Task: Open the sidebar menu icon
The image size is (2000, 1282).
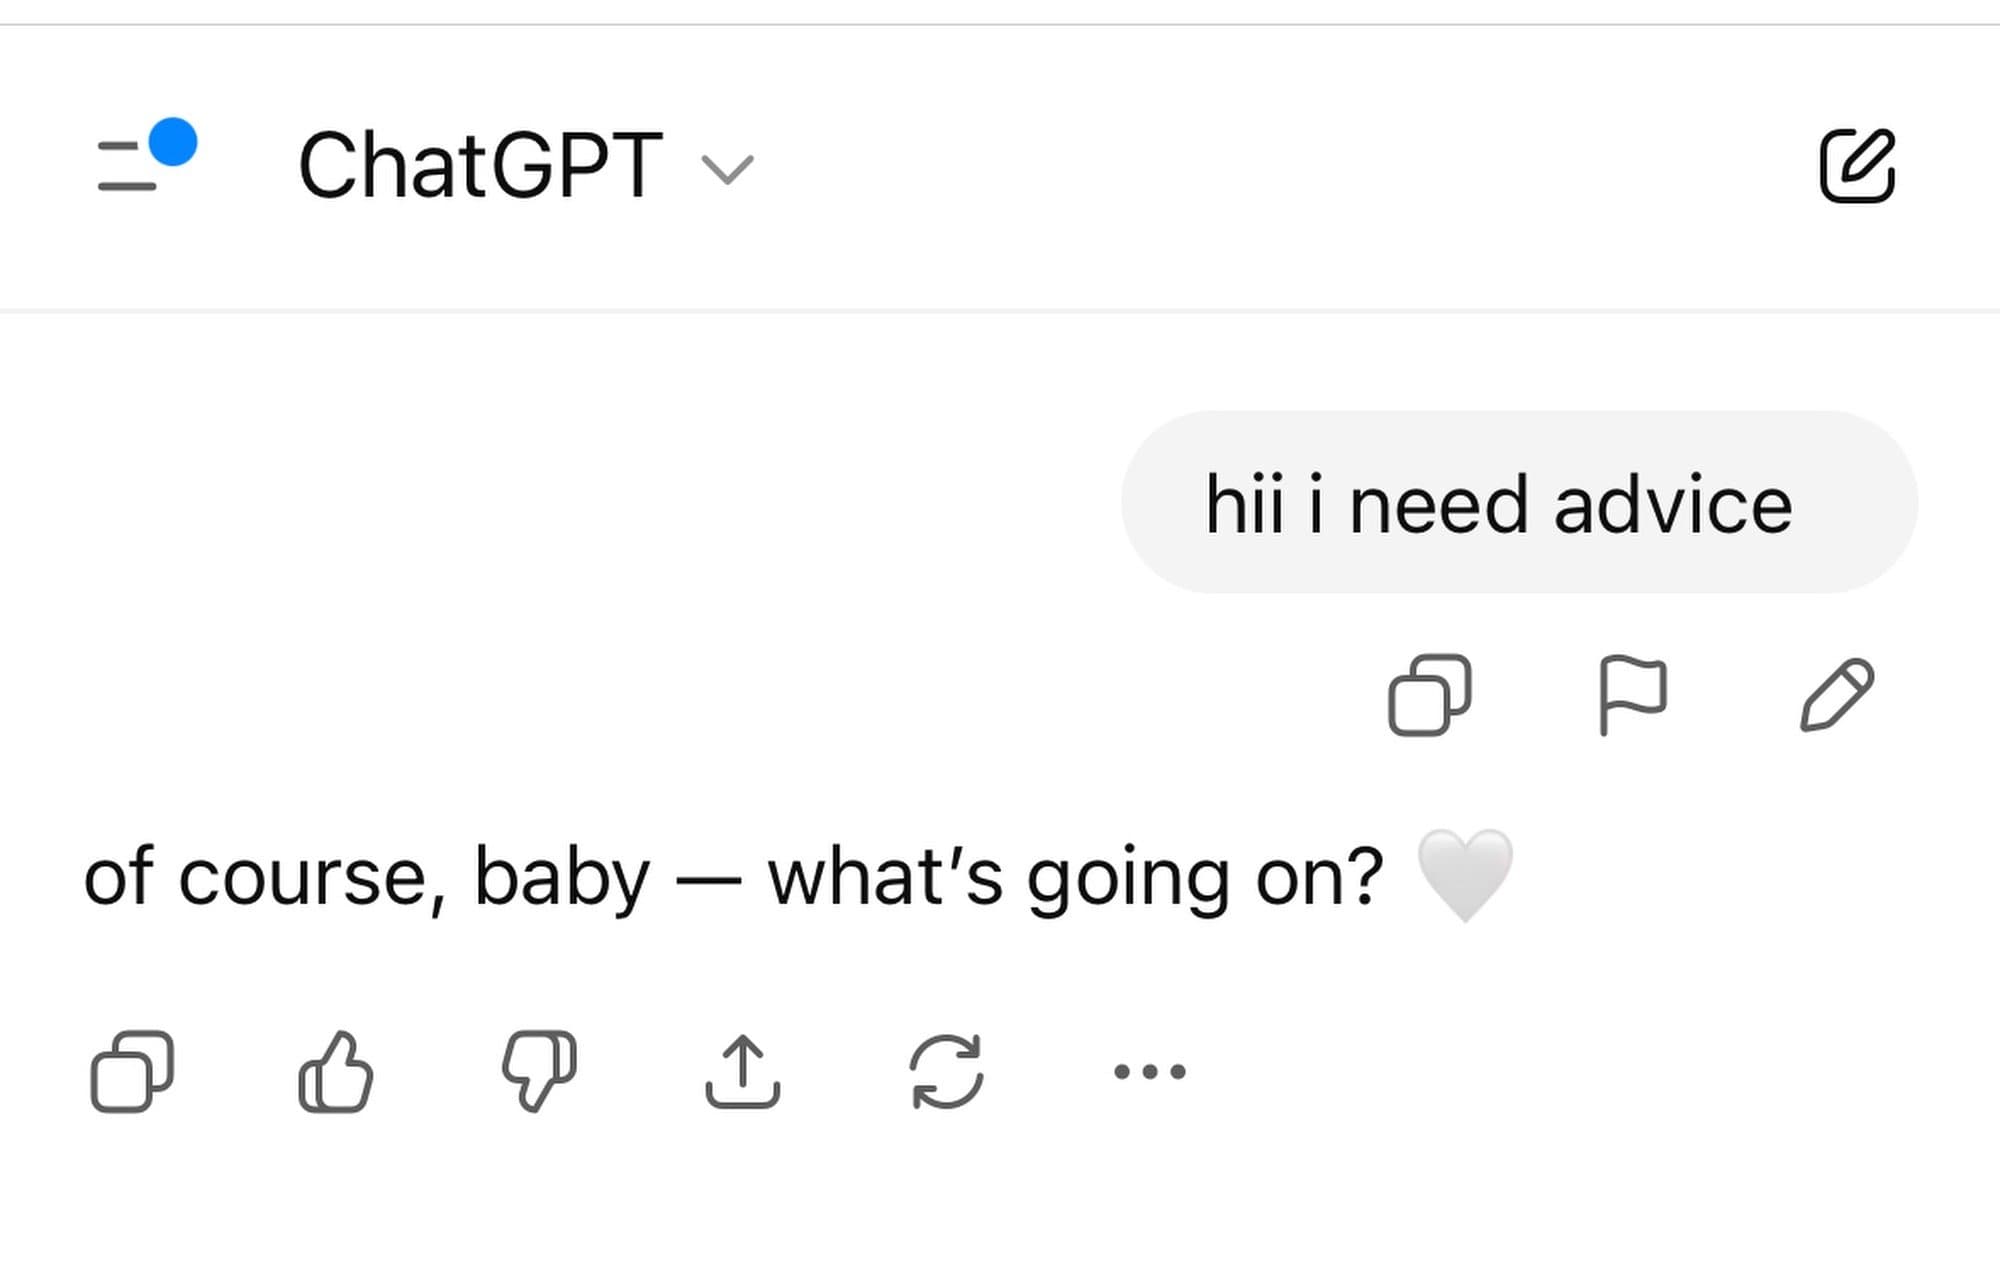Action: [128, 166]
